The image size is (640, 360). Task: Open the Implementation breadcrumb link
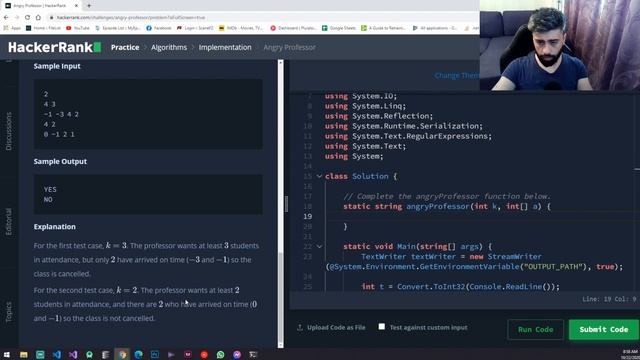click(x=225, y=47)
